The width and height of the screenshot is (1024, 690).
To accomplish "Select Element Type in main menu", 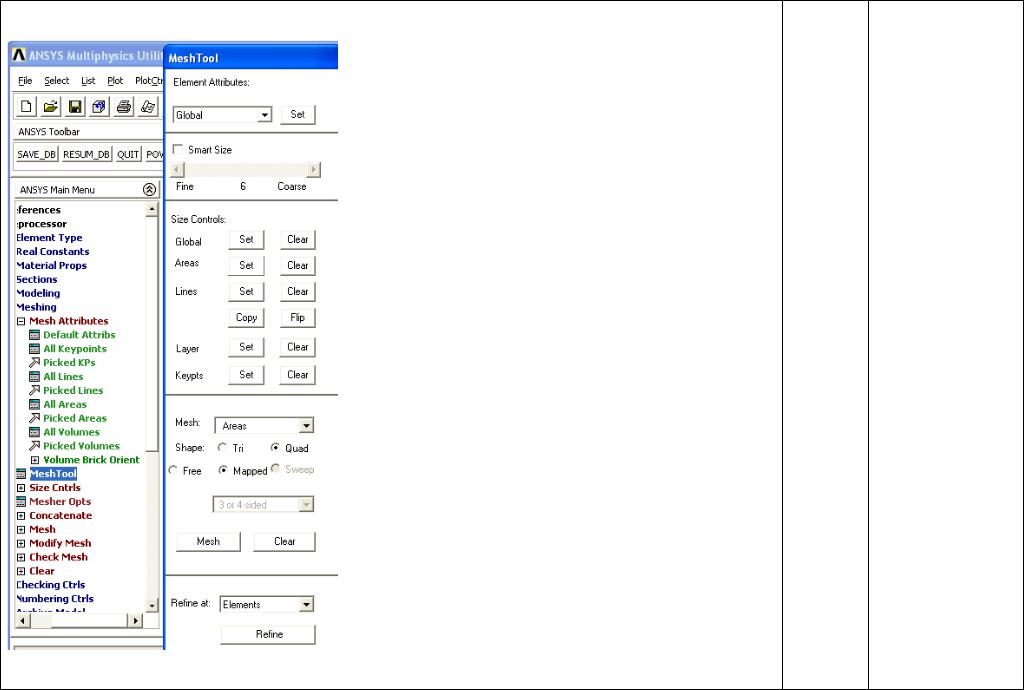I will click(x=49, y=238).
